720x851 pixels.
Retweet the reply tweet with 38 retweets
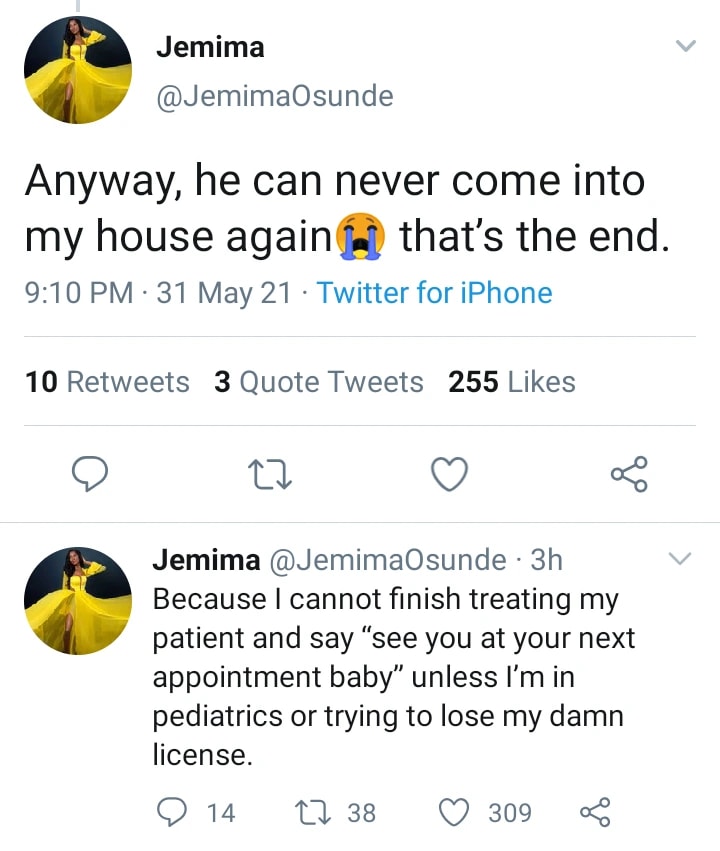click(313, 812)
